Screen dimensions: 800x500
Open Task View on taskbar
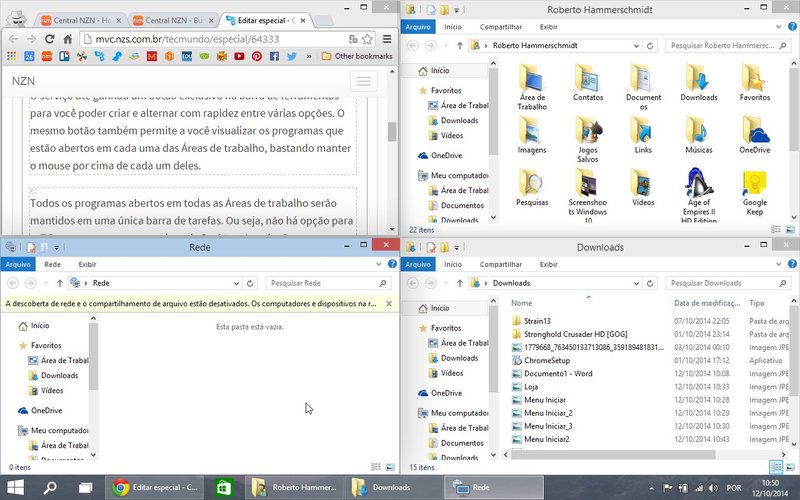pyautogui.click(x=85, y=488)
